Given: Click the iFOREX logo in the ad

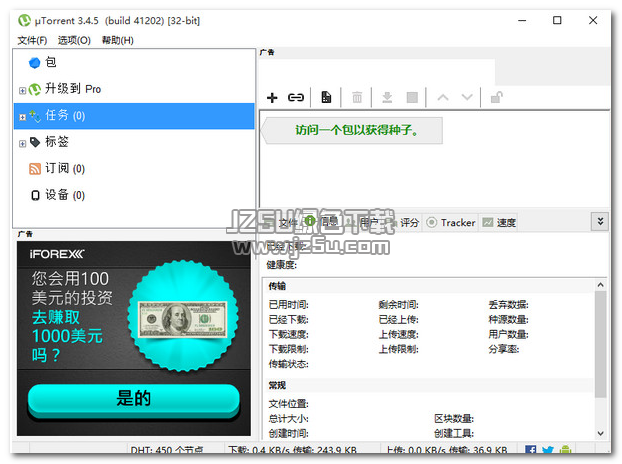Looking at the screenshot, I should 57,254.
